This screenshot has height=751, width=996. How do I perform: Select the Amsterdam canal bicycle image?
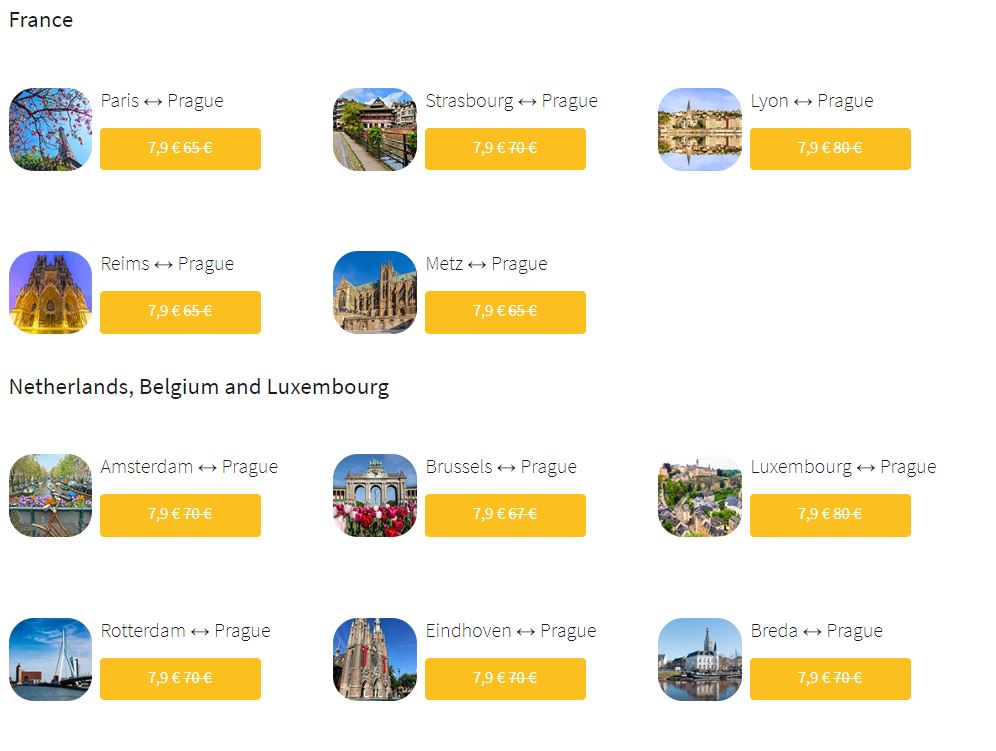tap(50, 496)
